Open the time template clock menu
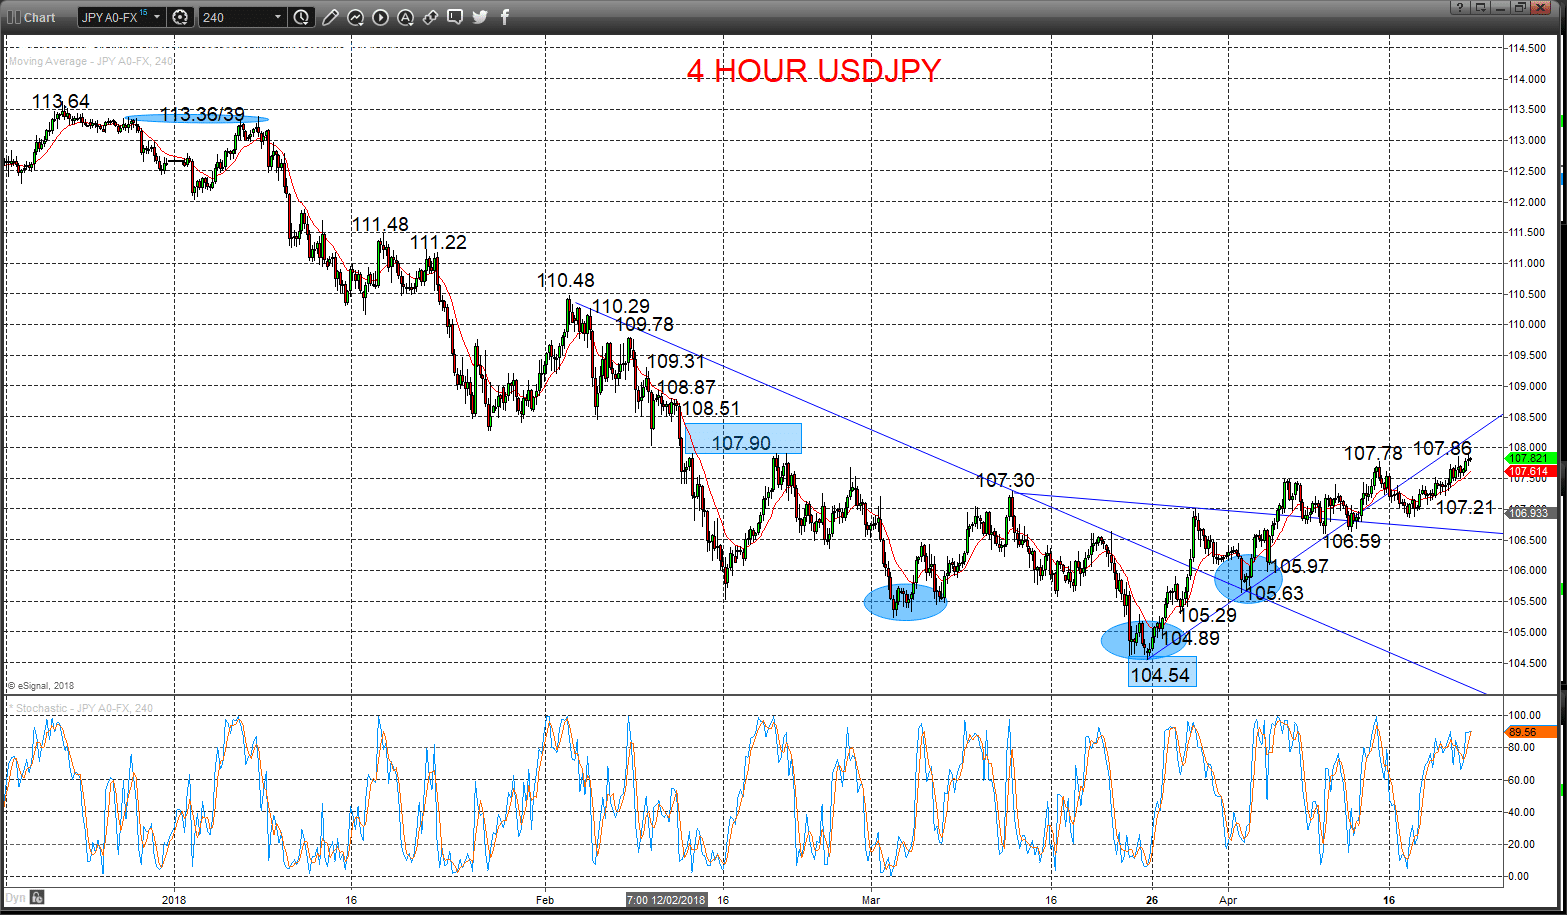 302,17
